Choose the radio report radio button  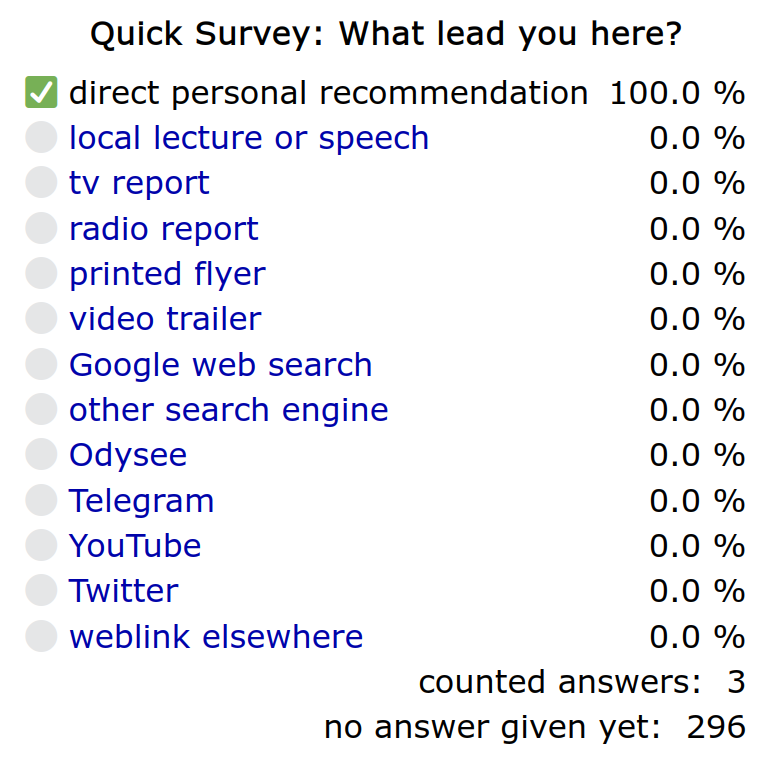pos(41,229)
